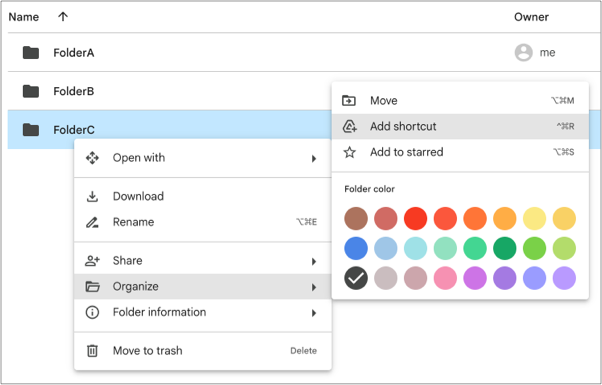Pick the golden yellow swatch ending the first row
Viewport: 602px width, 385px height.
click(x=564, y=218)
